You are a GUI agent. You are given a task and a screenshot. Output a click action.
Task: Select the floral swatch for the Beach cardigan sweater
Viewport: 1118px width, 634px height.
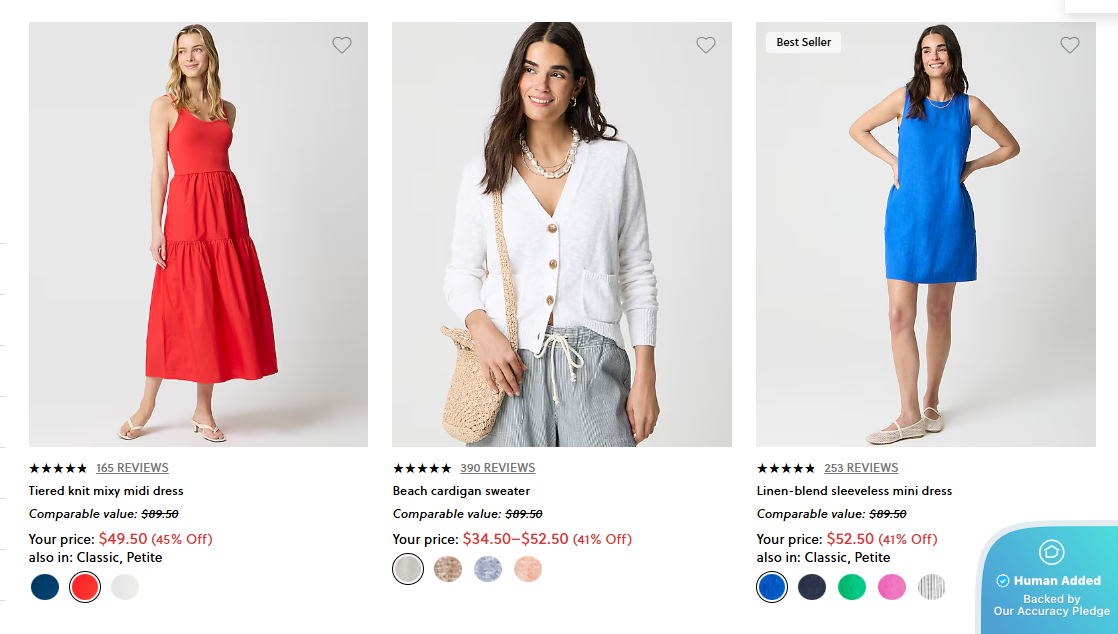448,568
